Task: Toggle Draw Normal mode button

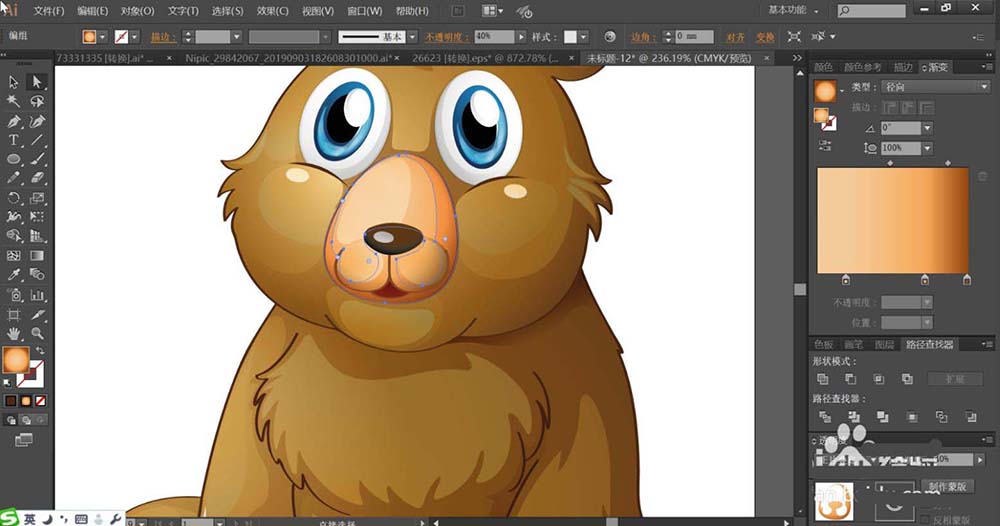Action: point(11,420)
